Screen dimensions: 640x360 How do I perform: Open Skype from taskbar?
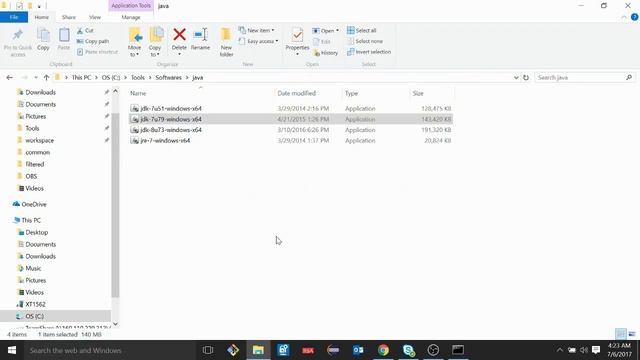tap(409, 350)
